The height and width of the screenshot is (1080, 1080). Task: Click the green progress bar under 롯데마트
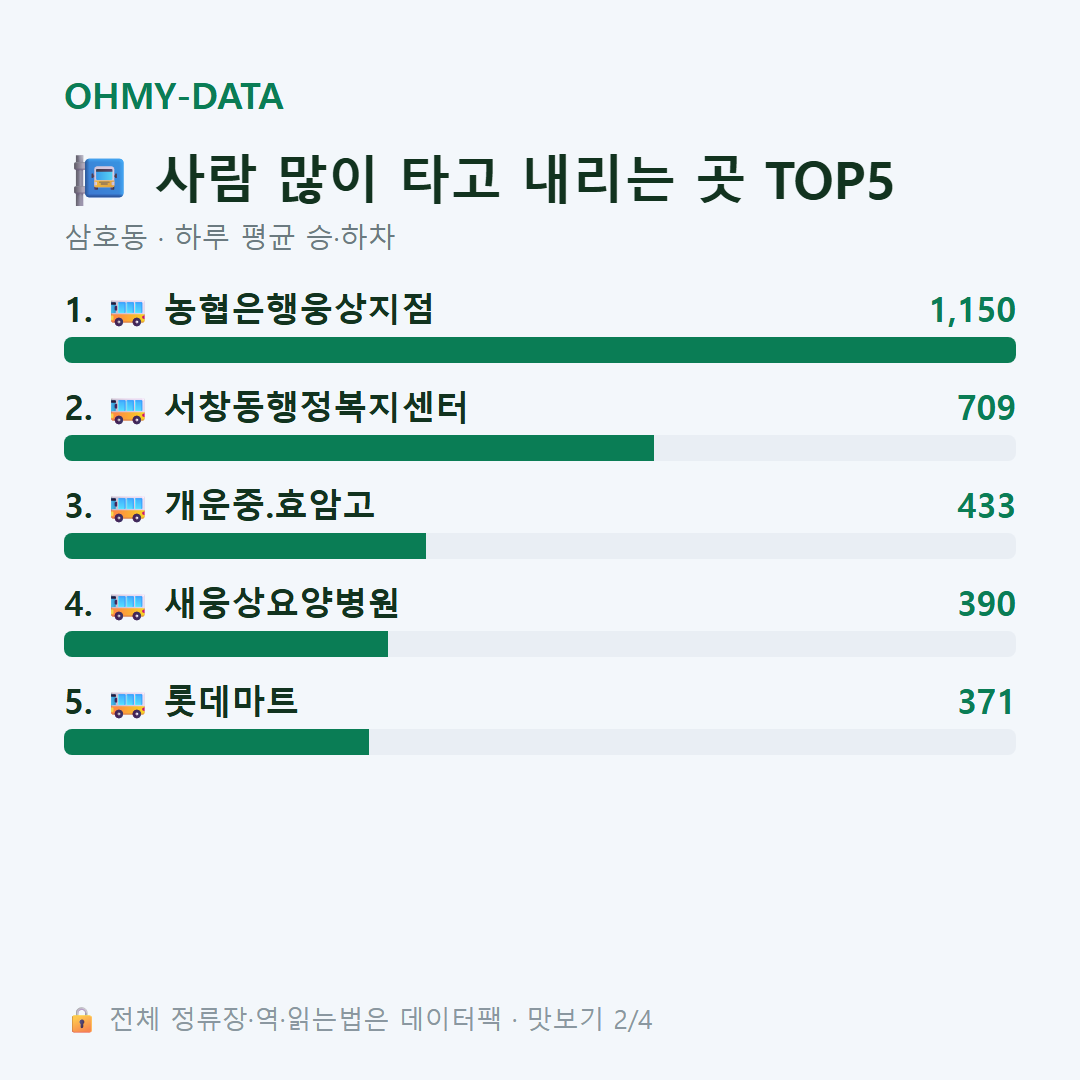[x=216, y=742]
